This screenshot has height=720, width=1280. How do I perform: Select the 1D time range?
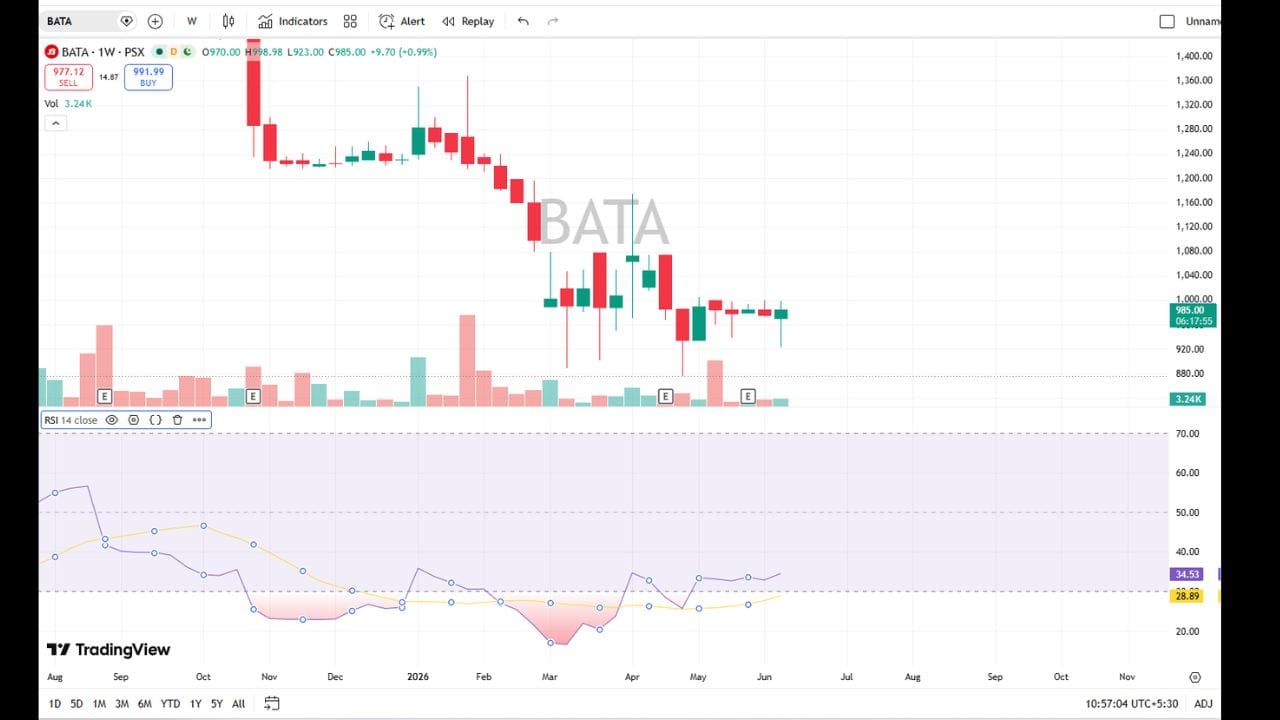coord(55,704)
